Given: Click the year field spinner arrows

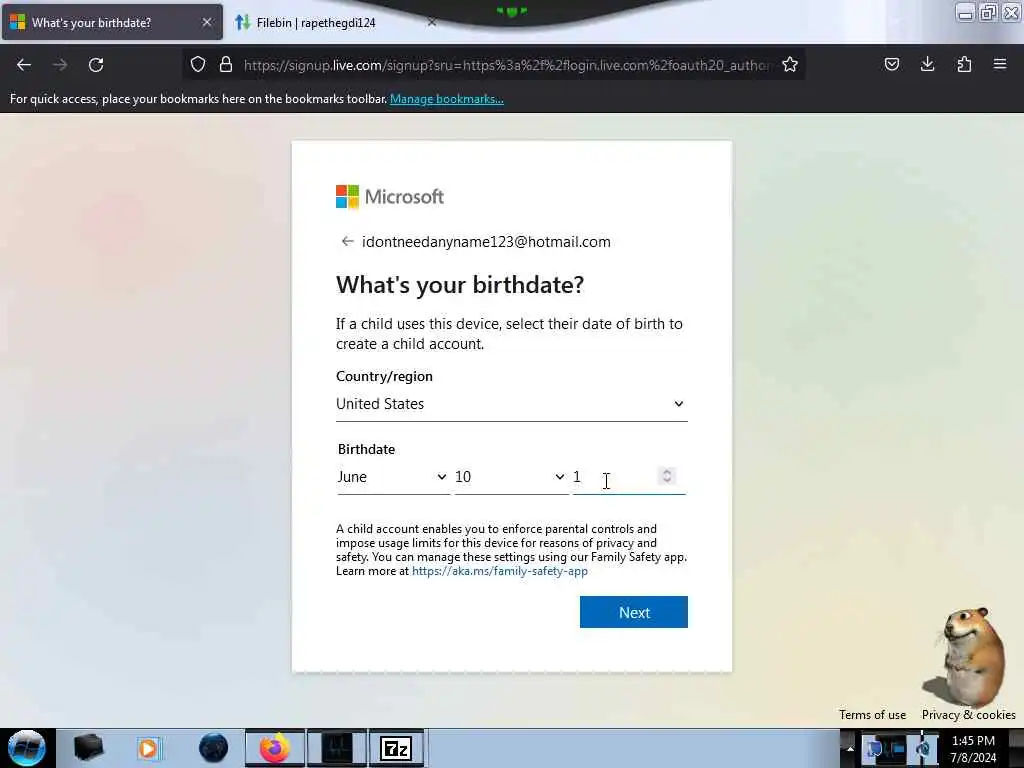Looking at the screenshot, I should [667, 476].
